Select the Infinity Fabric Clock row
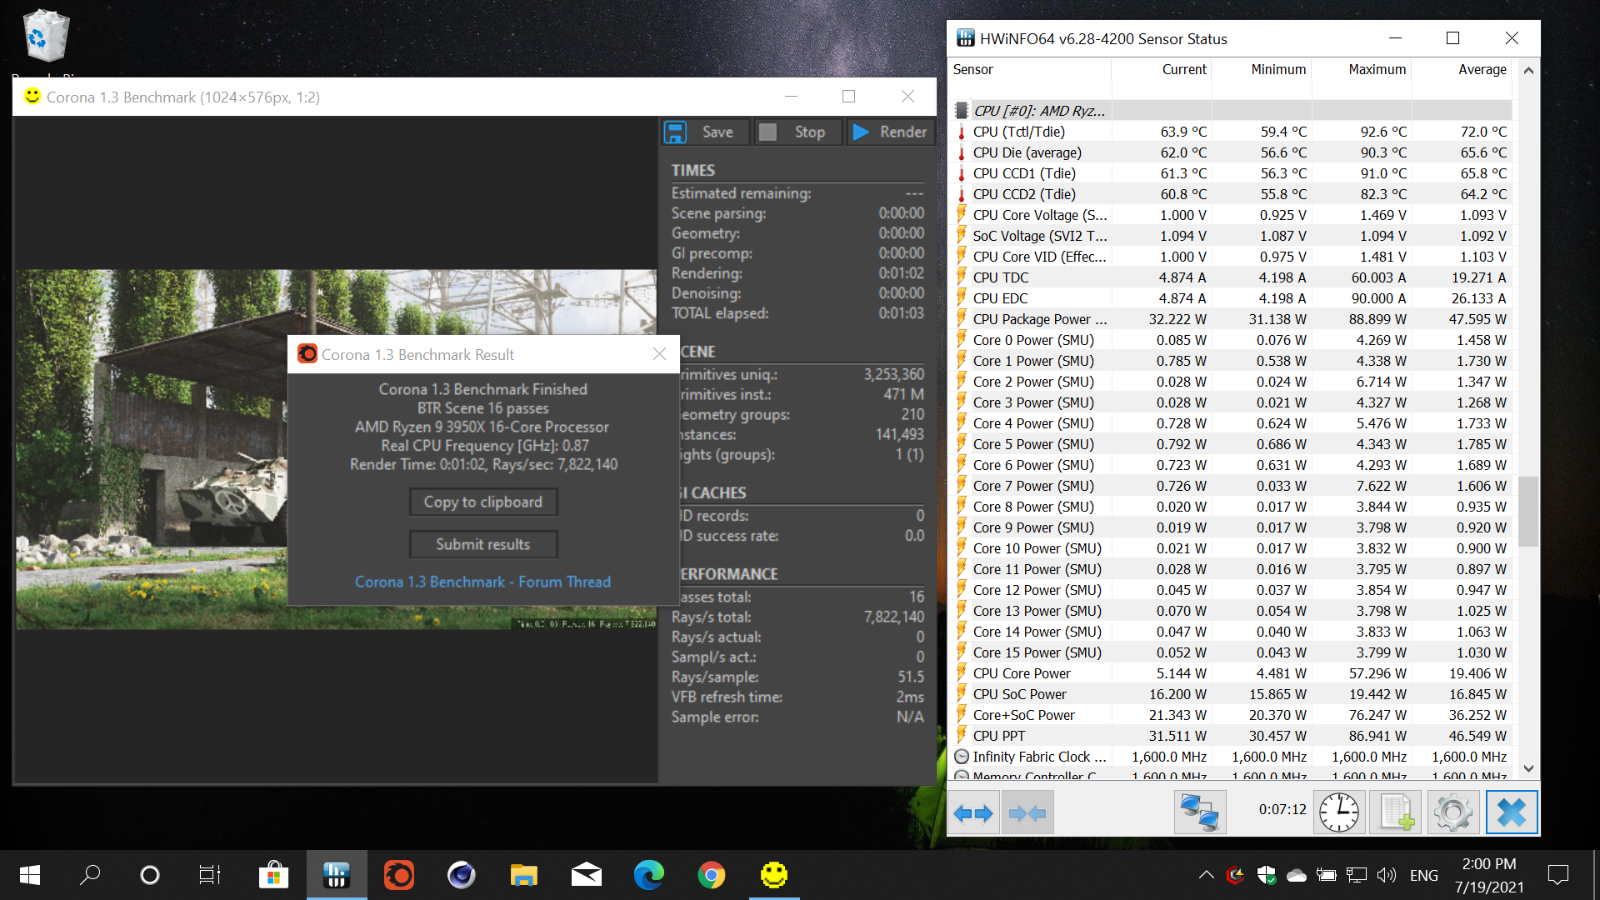 tap(1231, 757)
